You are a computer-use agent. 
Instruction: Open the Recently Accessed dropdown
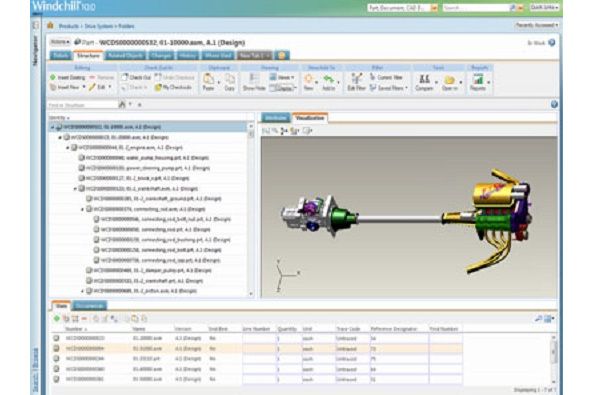point(536,25)
